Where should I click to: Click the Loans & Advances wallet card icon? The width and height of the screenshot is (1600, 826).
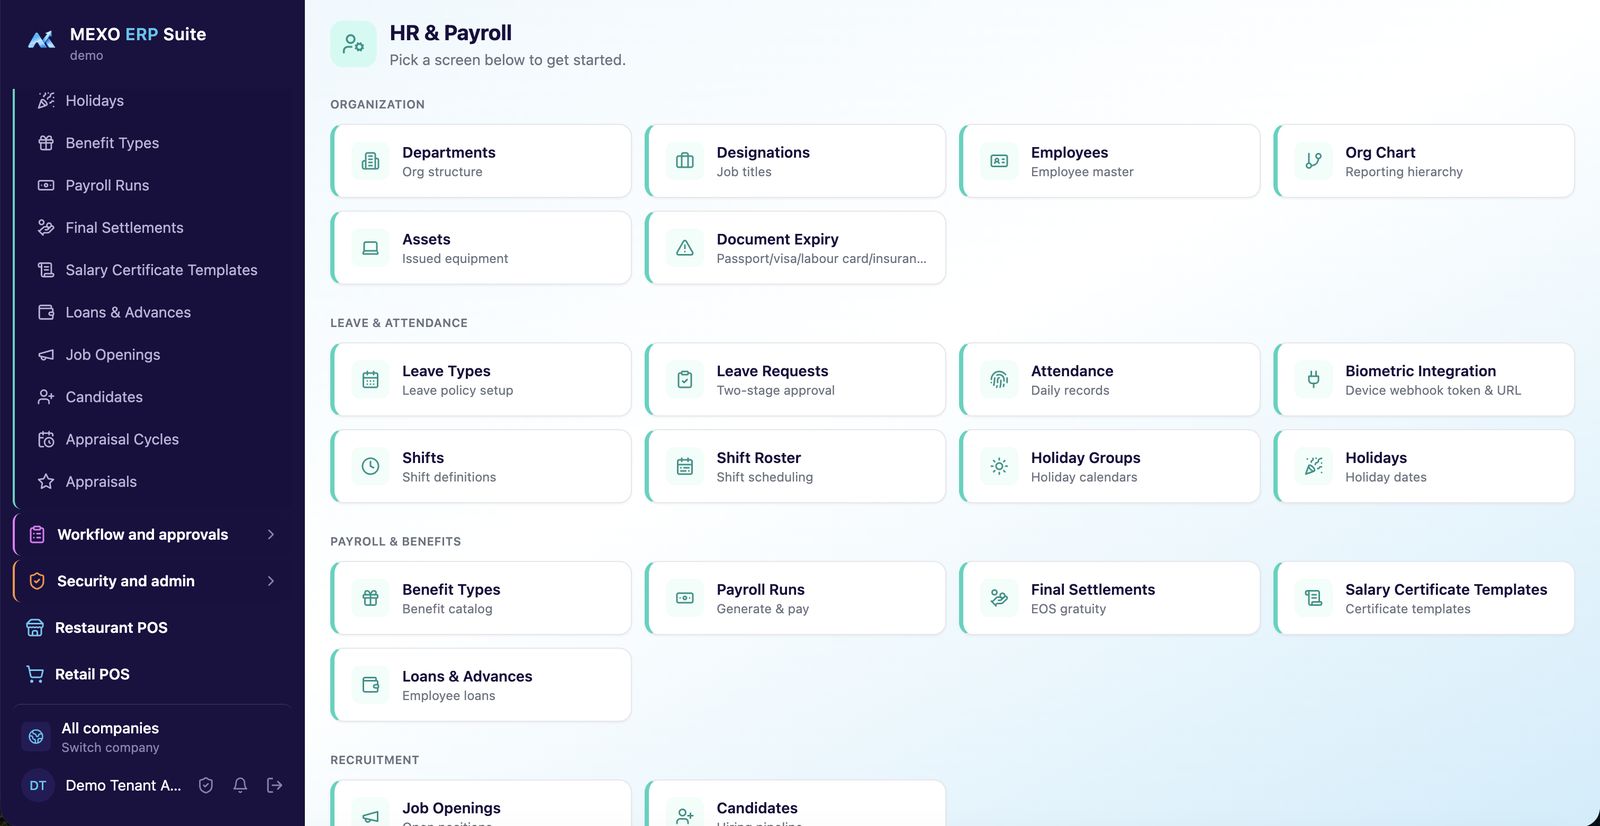click(x=370, y=685)
